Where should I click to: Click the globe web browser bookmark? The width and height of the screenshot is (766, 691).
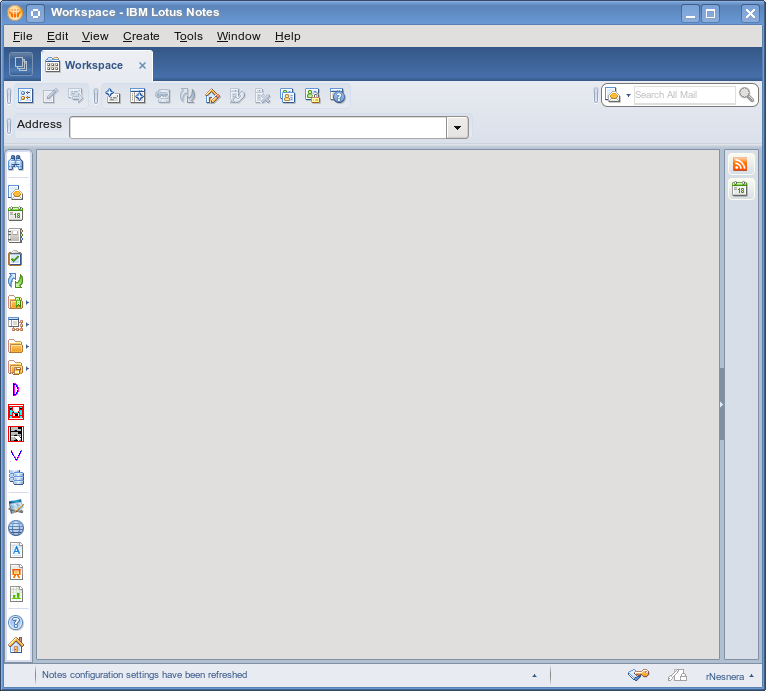point(15,528)
